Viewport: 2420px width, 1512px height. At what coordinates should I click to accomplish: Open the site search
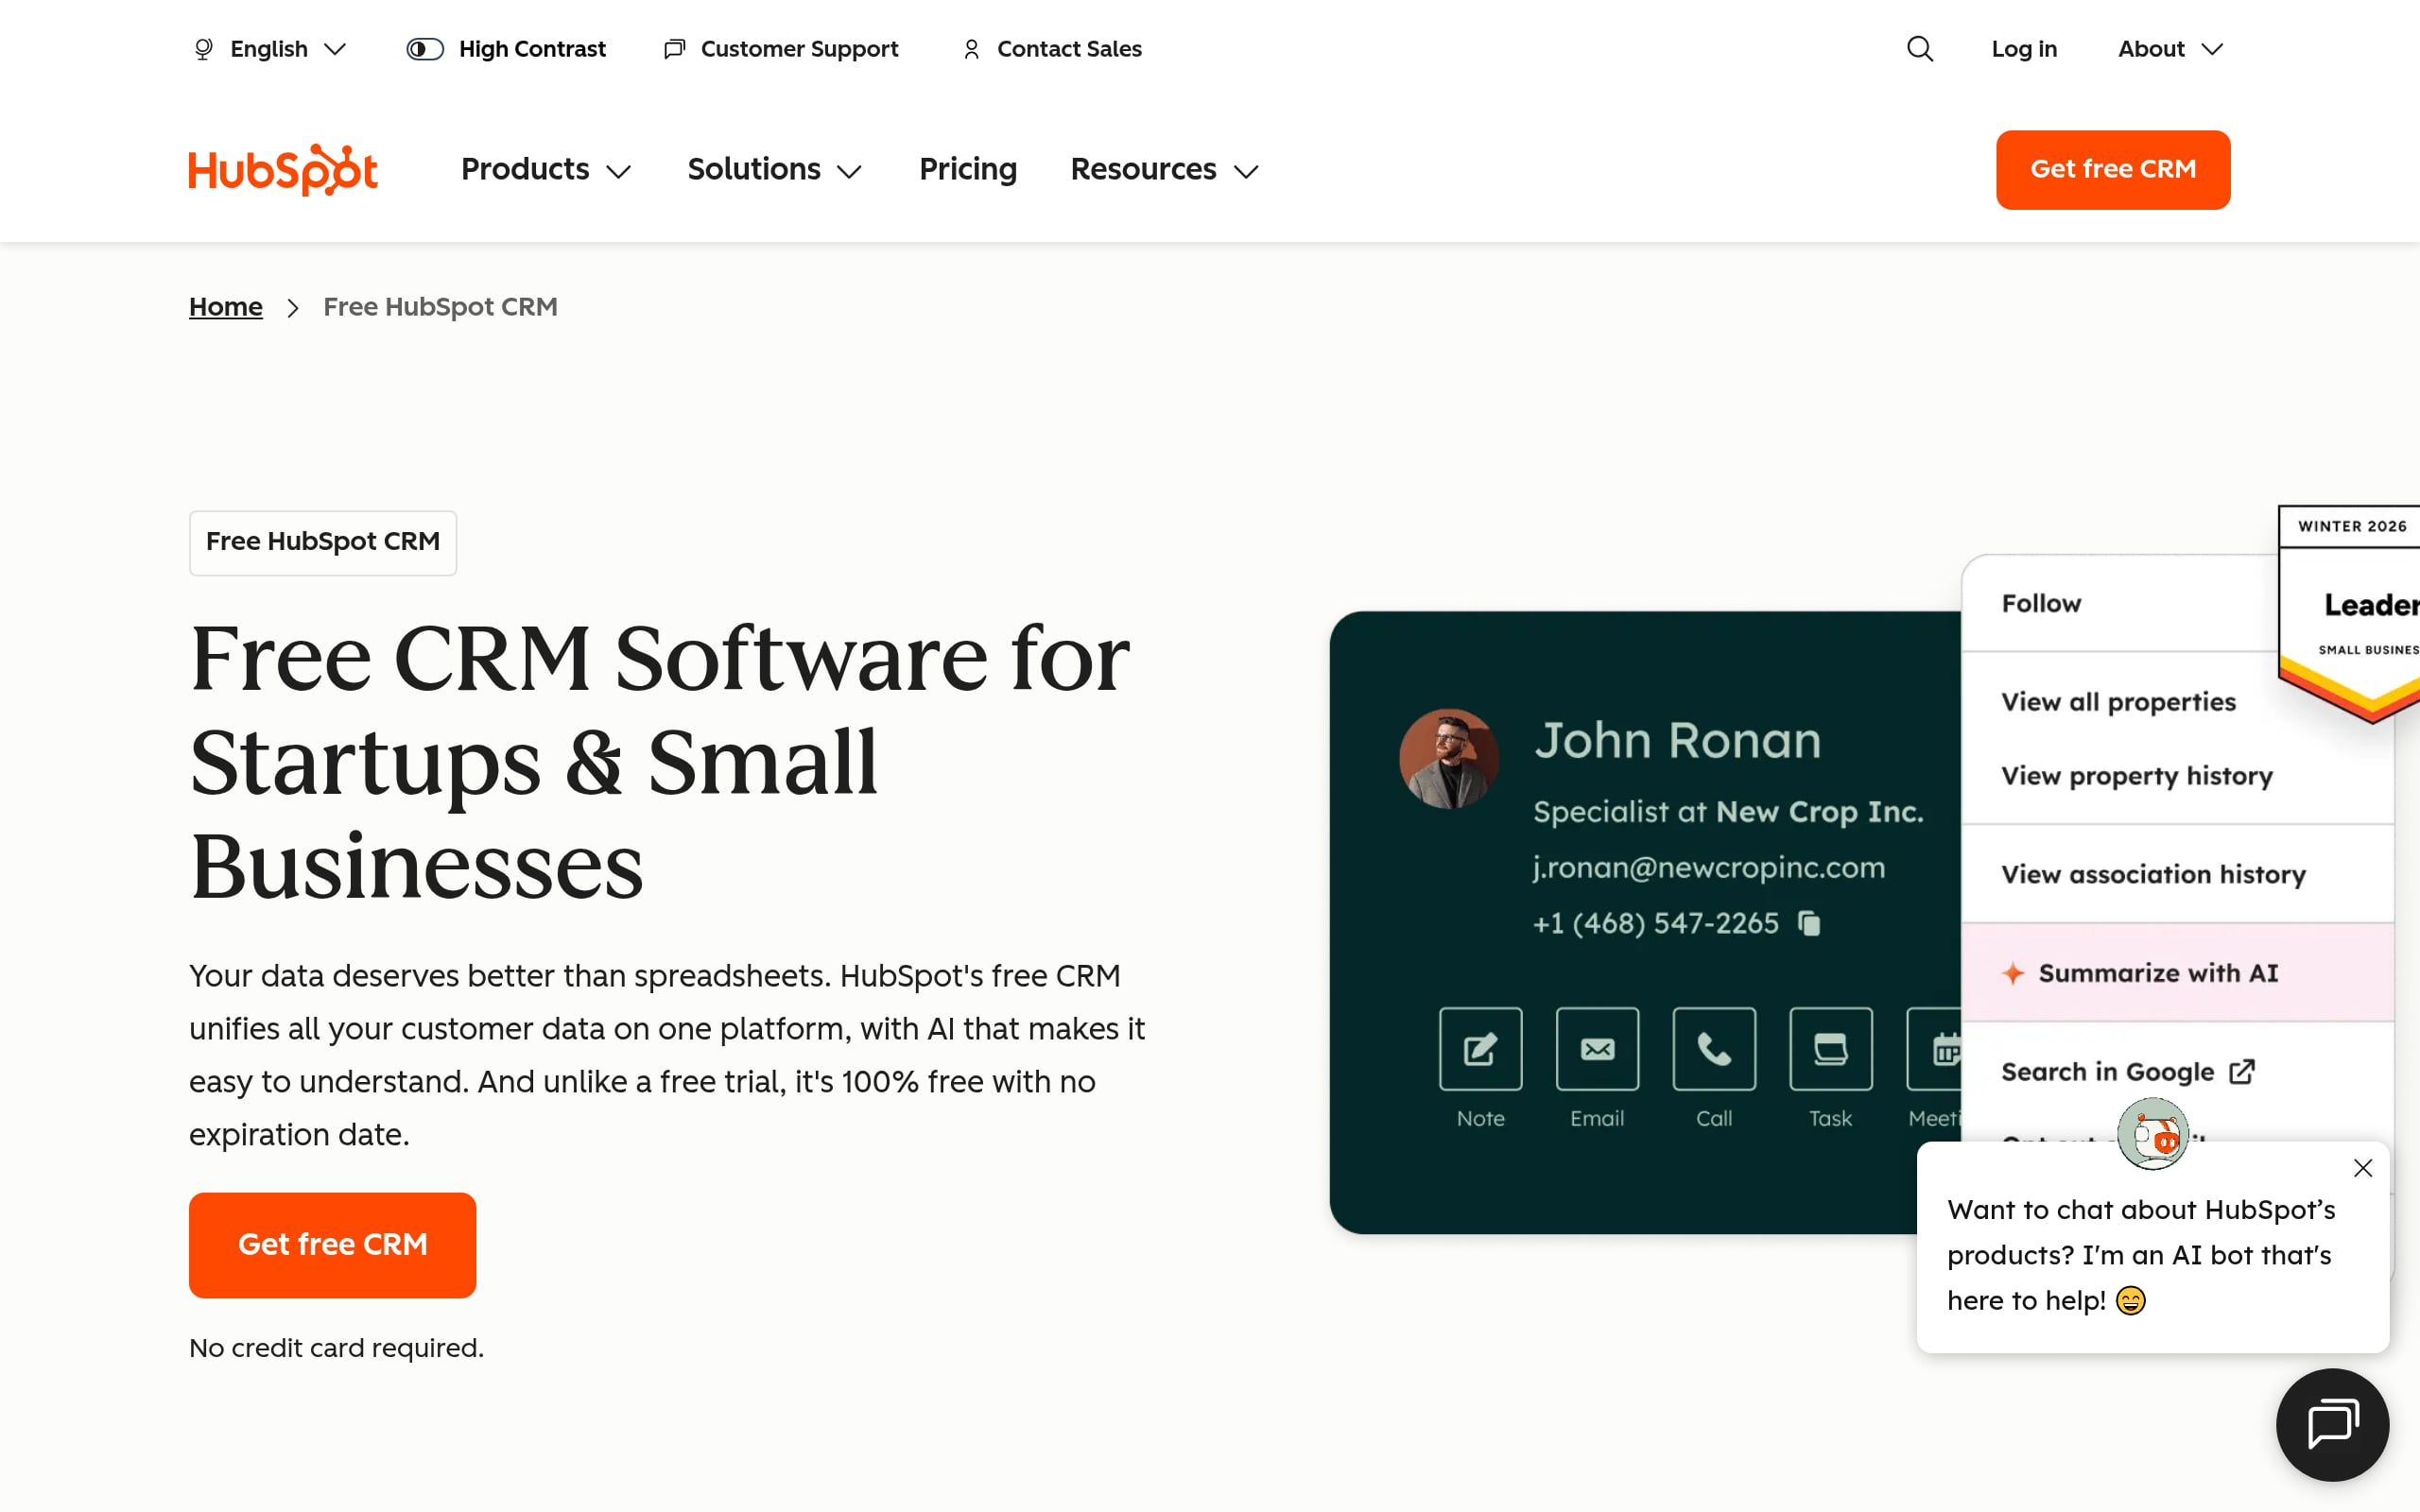tap(1918, 48)
